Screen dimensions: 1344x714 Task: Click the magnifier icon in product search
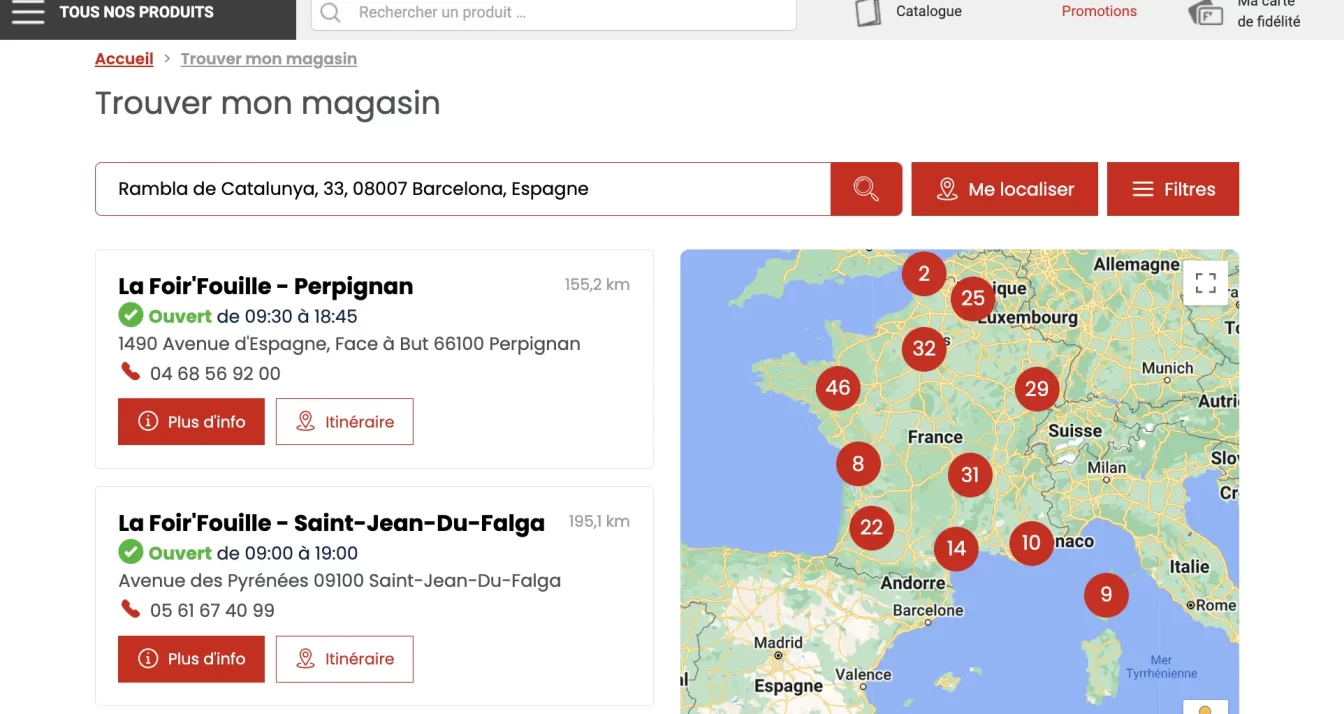tap(331, 13)
